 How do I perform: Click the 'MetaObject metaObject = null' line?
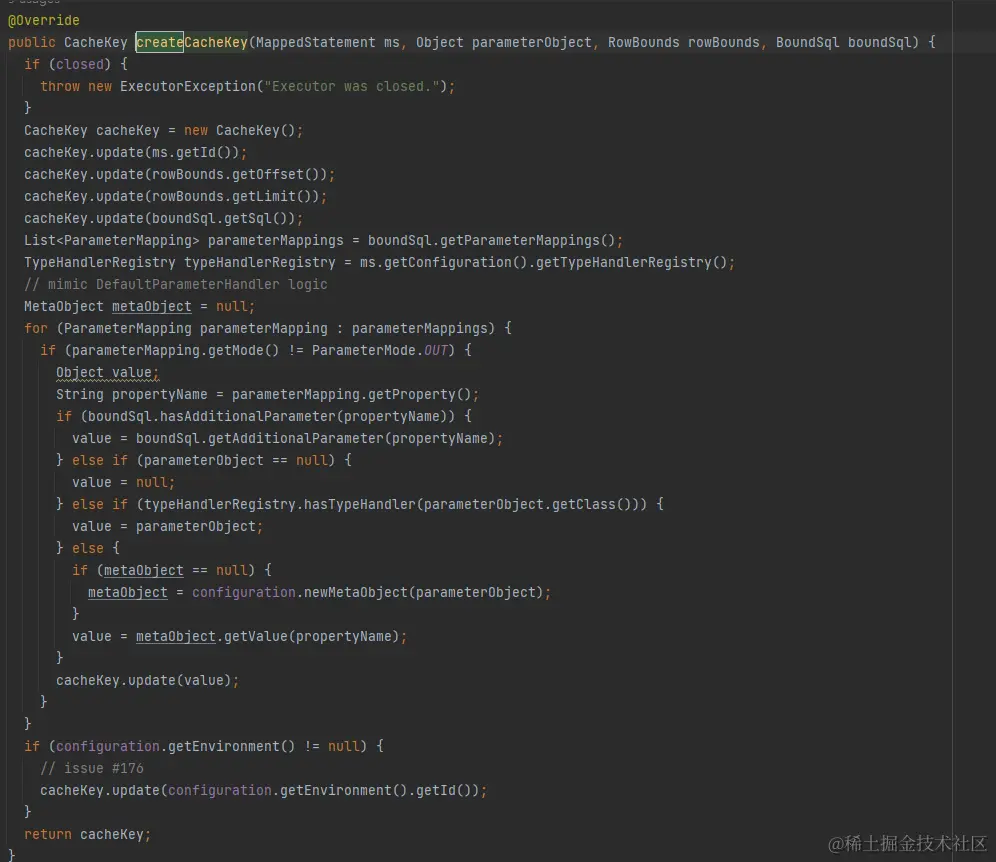pyautogui.click(x=139, y=306)
